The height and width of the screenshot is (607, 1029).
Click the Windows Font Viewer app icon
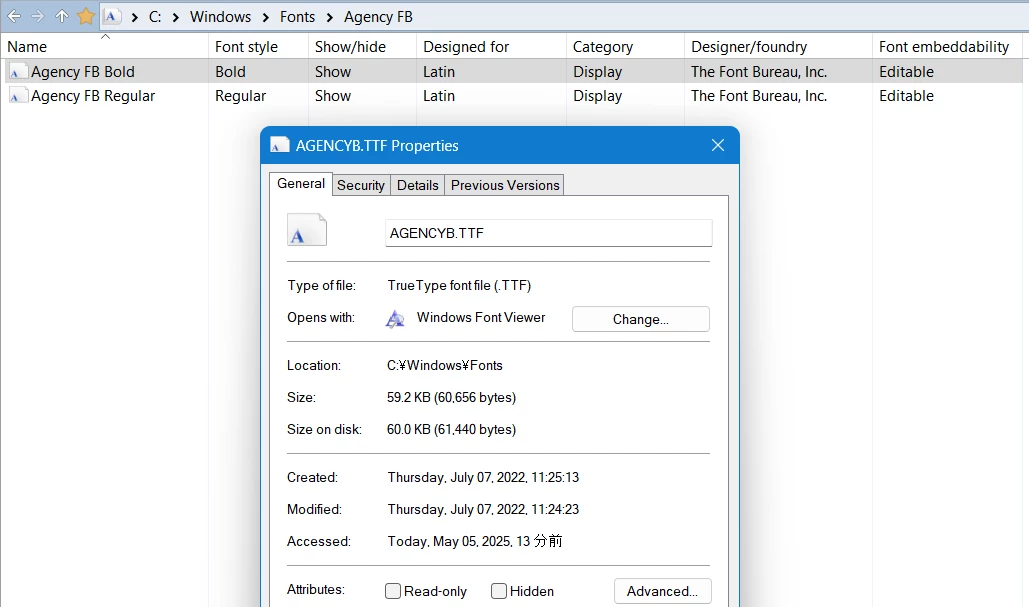[395, 319]
